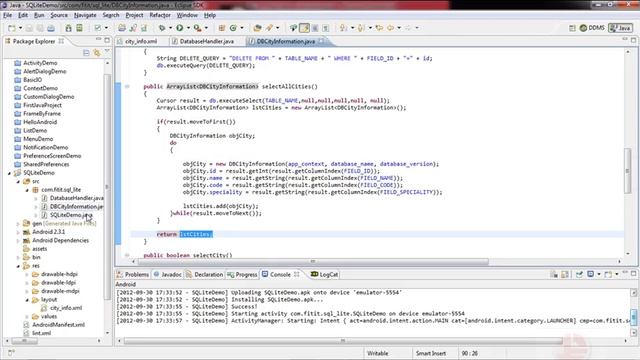The width and height of the screenshot is (640, 360).
Task: Click the Back navigation arrow icon
Action: tap(391, 28)
